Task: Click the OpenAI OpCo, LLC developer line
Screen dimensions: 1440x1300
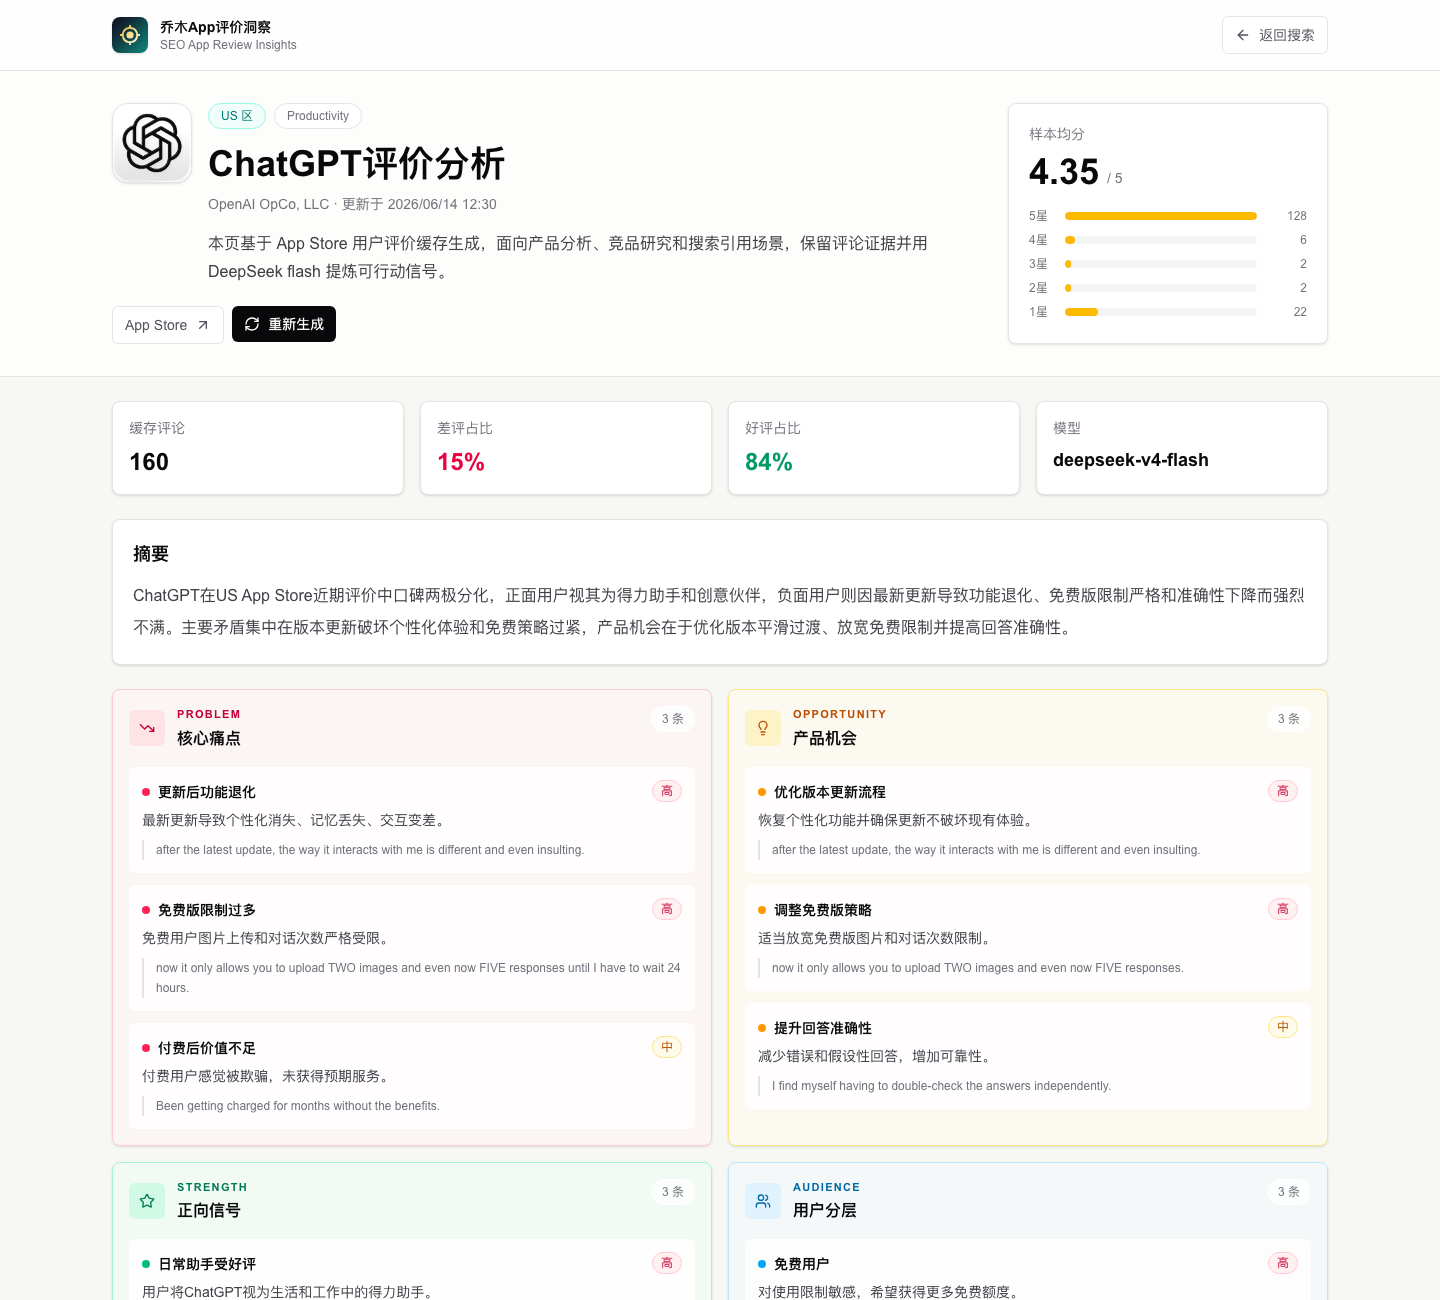Action: coord(352,204)
